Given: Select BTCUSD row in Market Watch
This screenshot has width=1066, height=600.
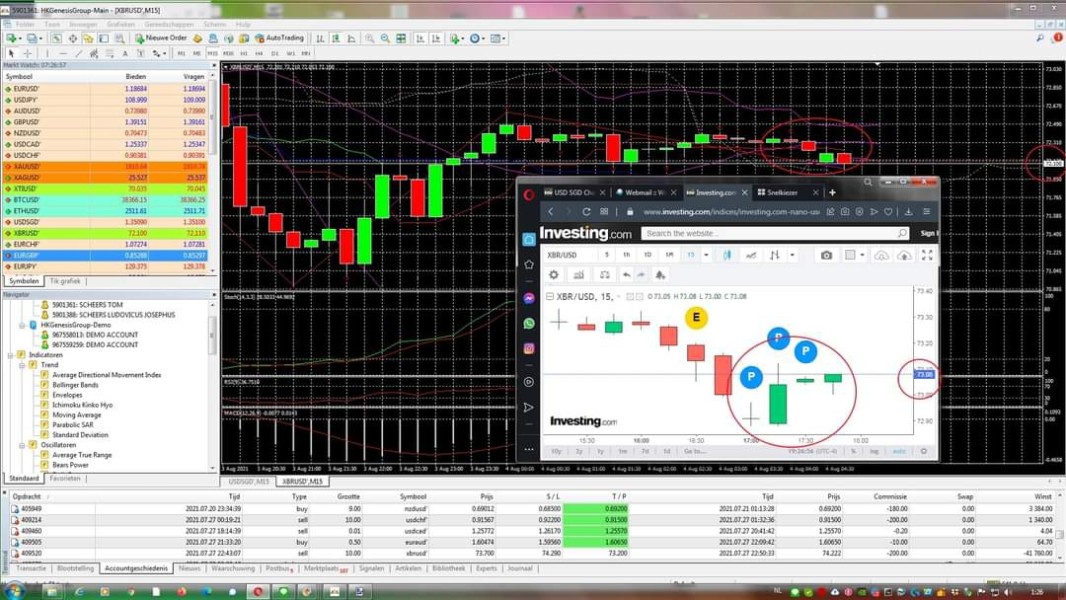Looking at the screenshot, I should [x=106, y=200].
